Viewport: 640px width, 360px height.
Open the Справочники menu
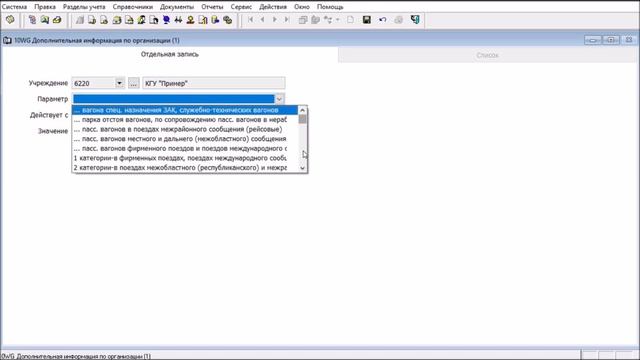133,7
